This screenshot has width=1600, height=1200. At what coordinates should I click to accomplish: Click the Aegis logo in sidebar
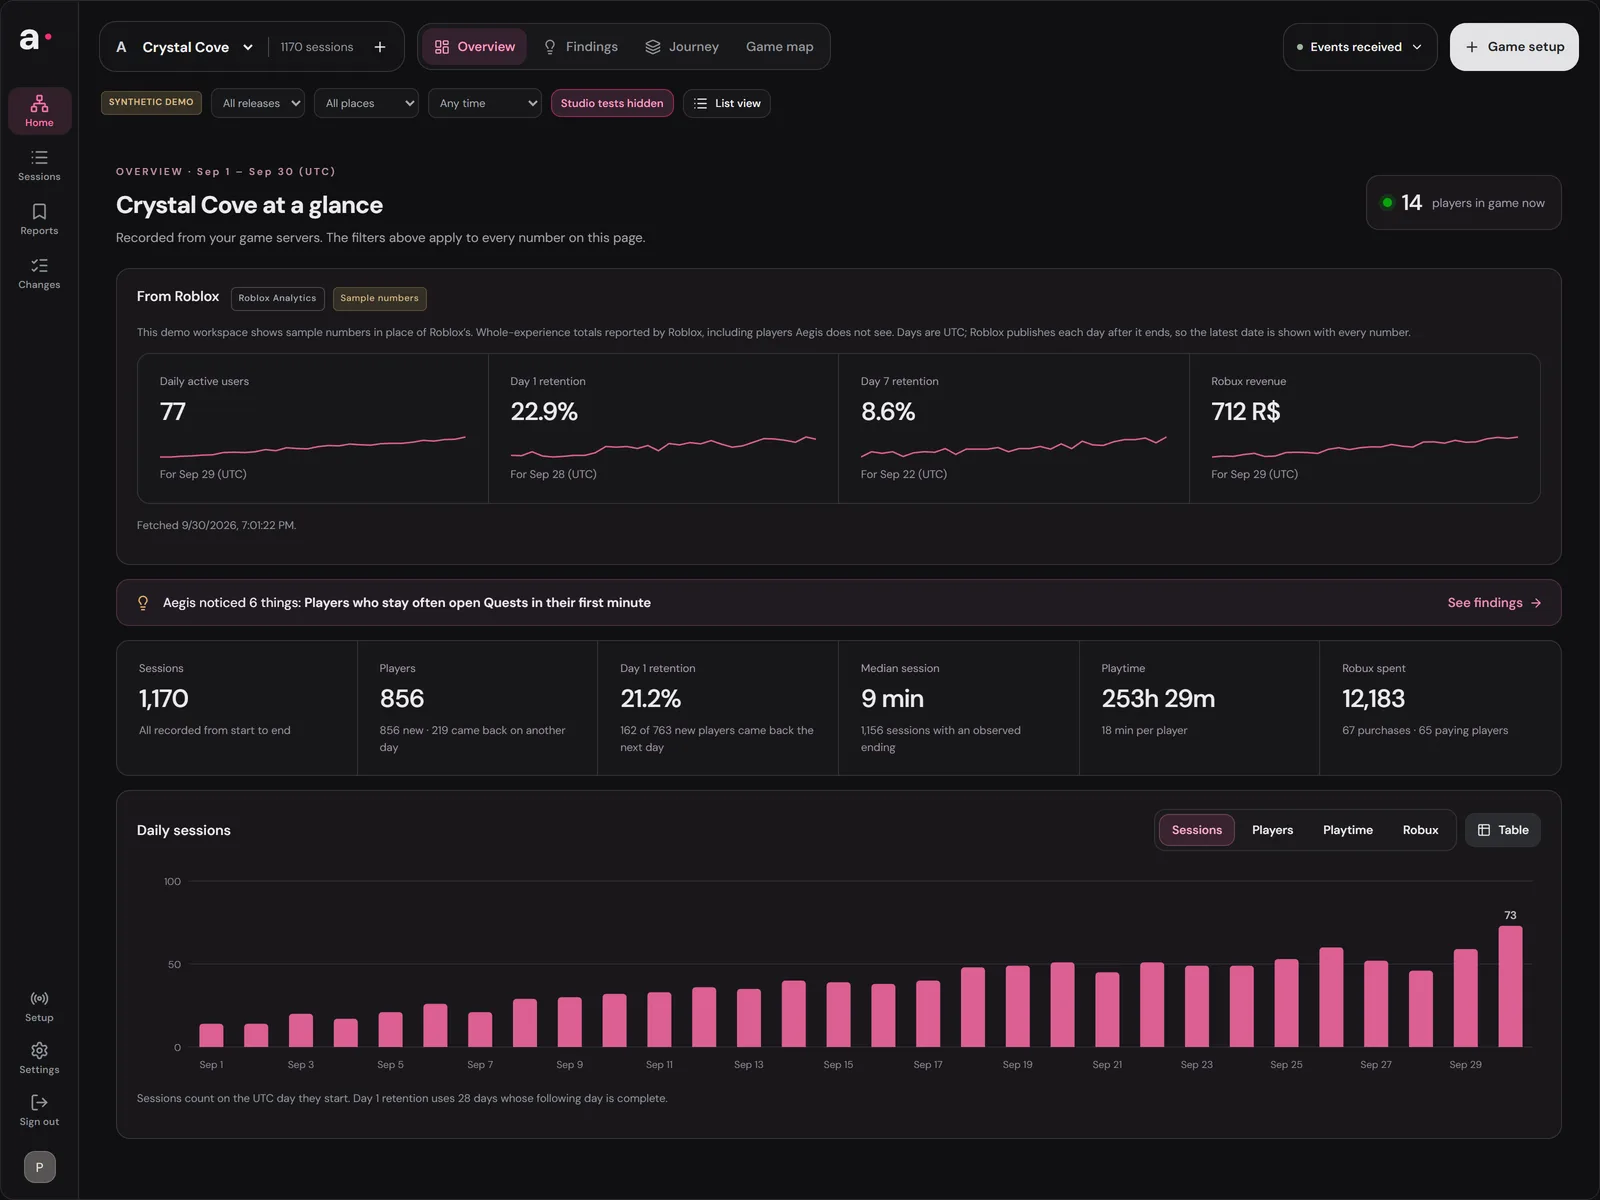(35, 39)
